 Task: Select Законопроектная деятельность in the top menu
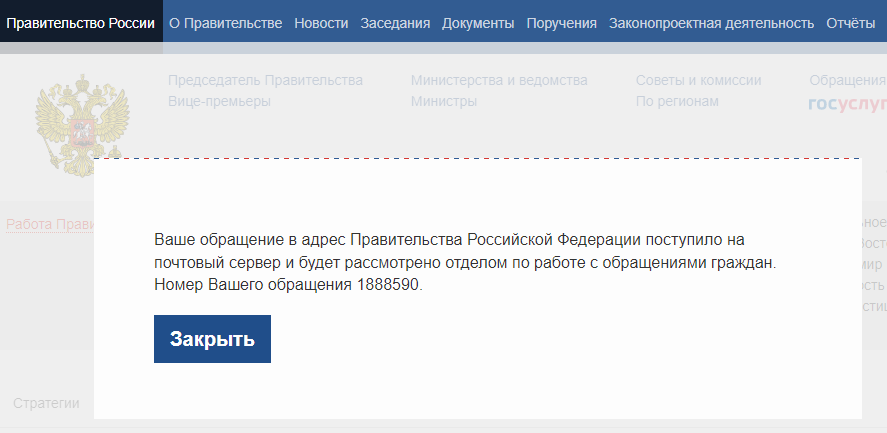coord(712,22)
